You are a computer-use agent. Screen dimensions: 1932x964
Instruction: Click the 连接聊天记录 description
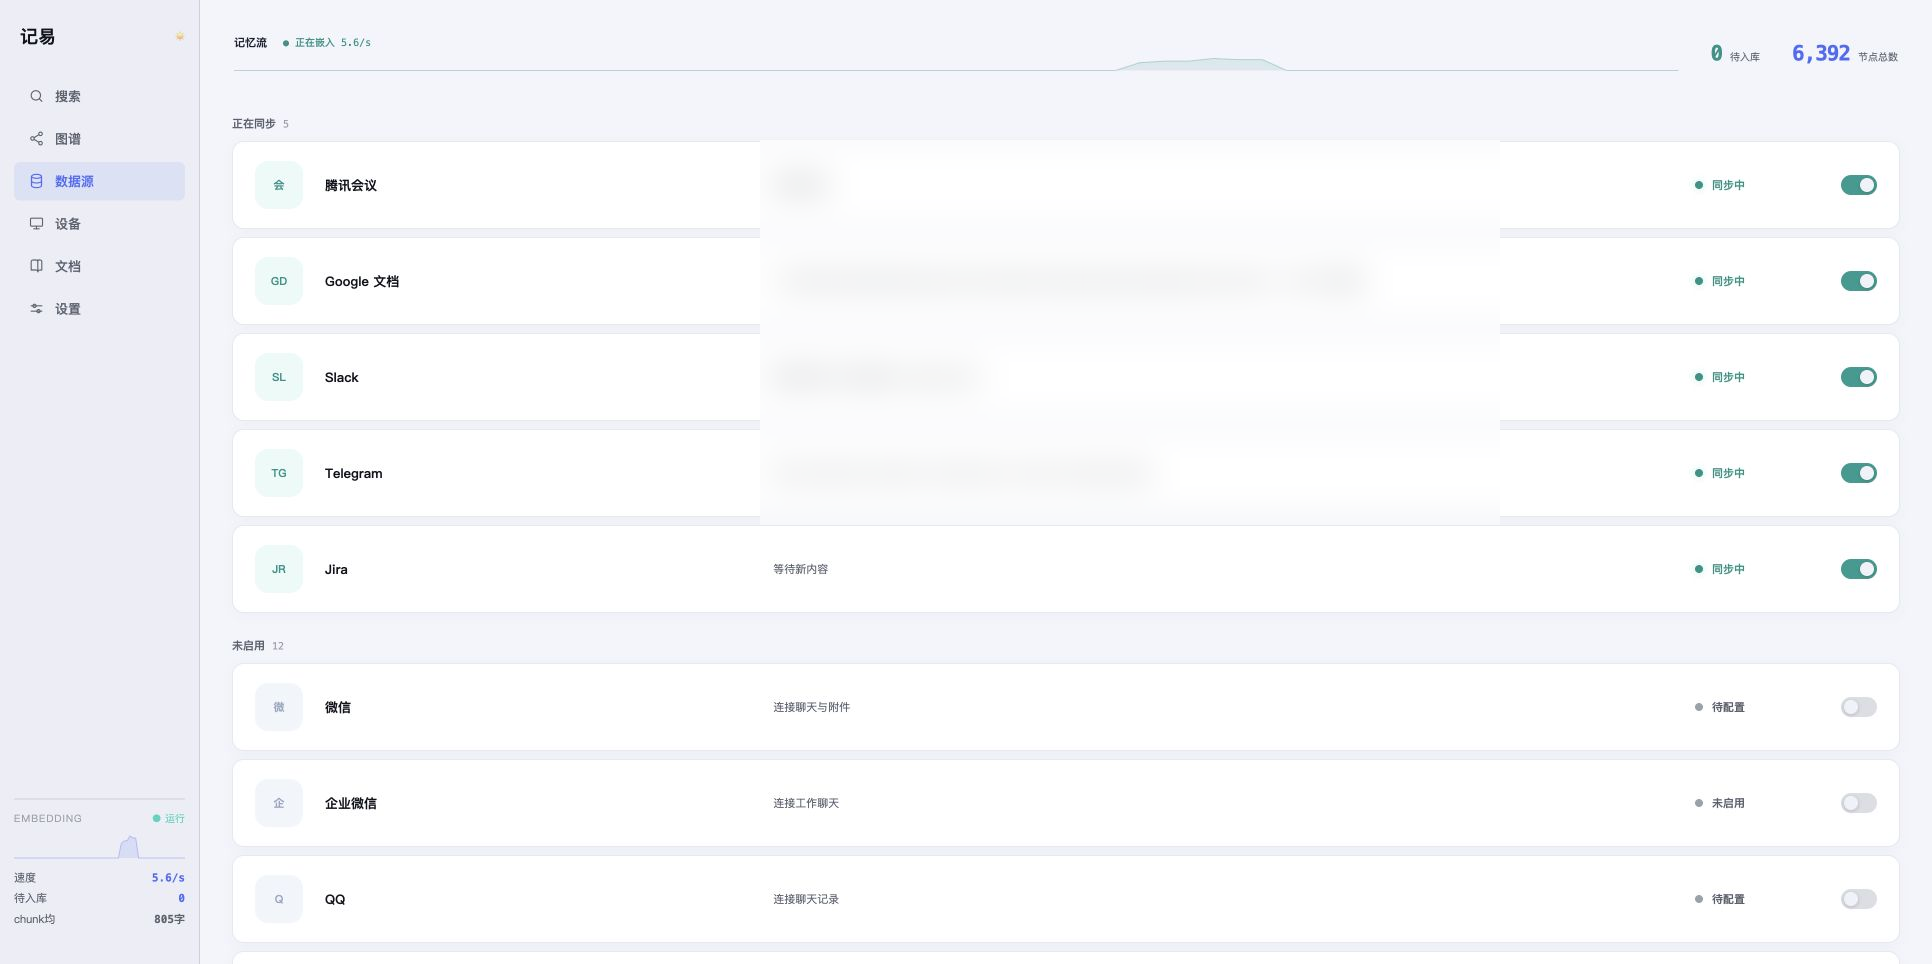[x=806, y=899]
